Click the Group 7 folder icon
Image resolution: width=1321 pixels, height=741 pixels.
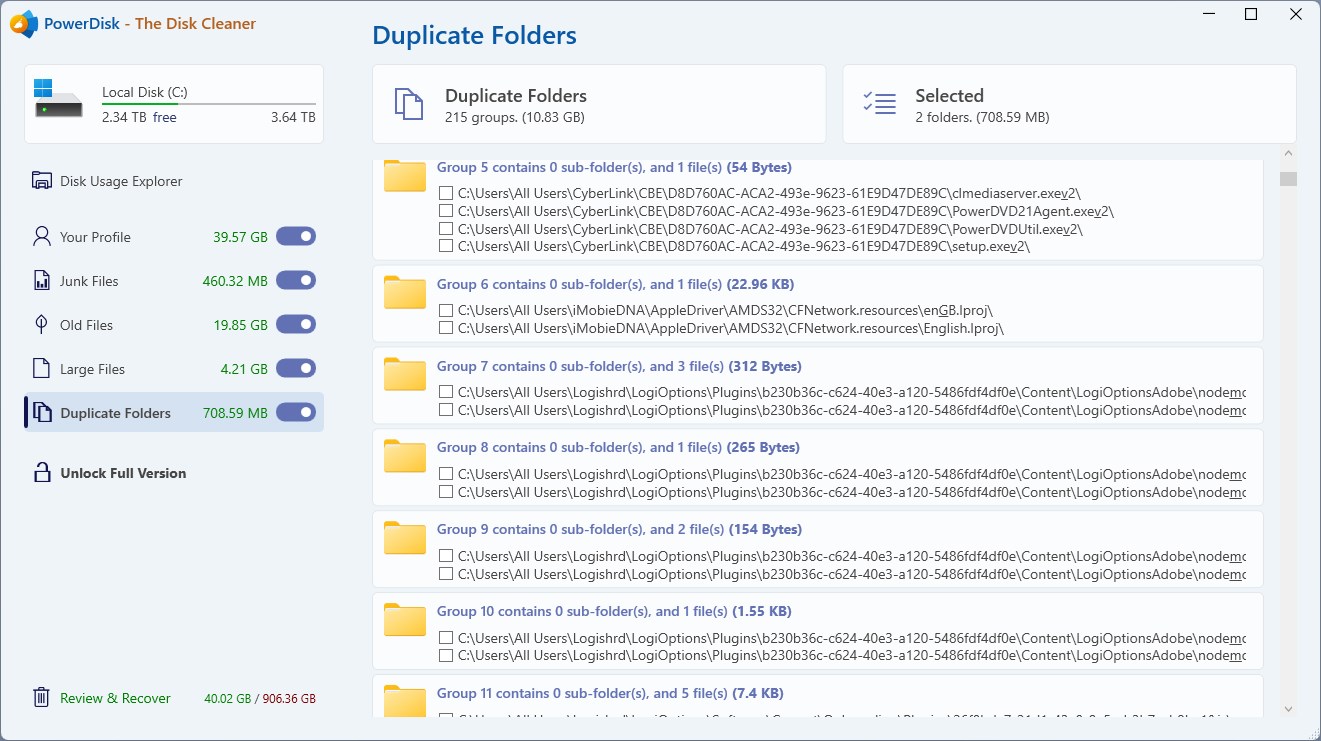coord(405,374)
